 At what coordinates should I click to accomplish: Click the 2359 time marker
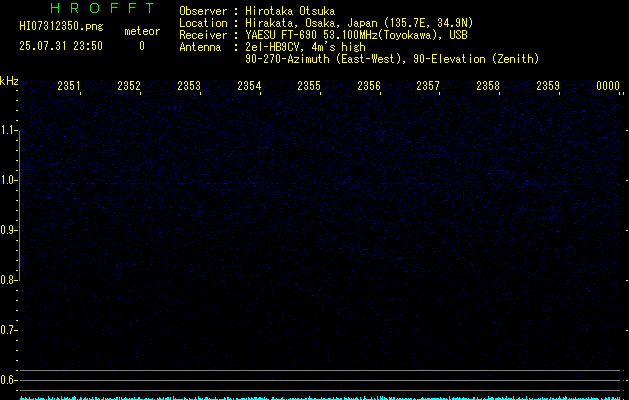coord(548,87)
